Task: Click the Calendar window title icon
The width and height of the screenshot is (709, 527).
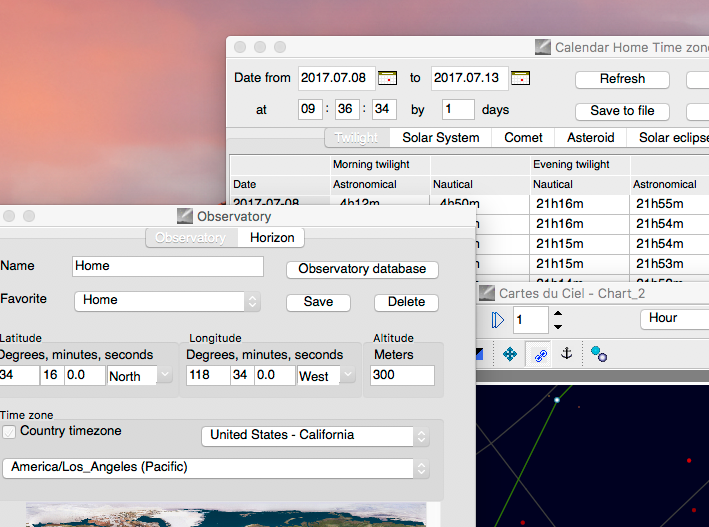Action: coord(543,47)
